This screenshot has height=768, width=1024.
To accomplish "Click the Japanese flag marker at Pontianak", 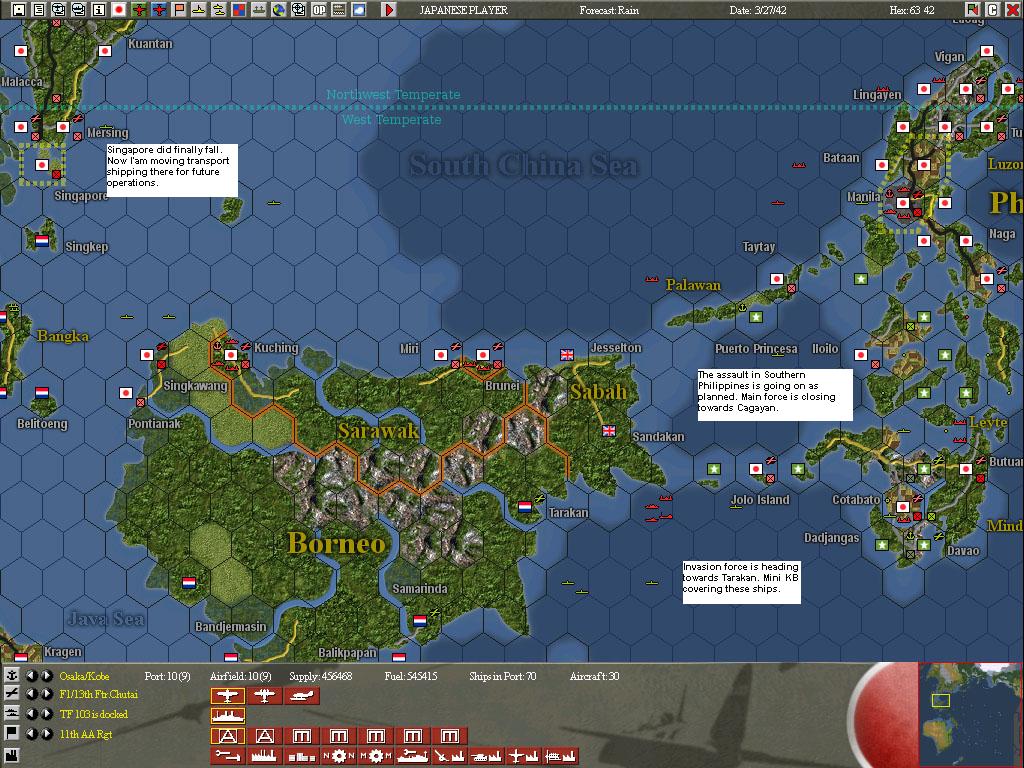I will coord(126,392).
